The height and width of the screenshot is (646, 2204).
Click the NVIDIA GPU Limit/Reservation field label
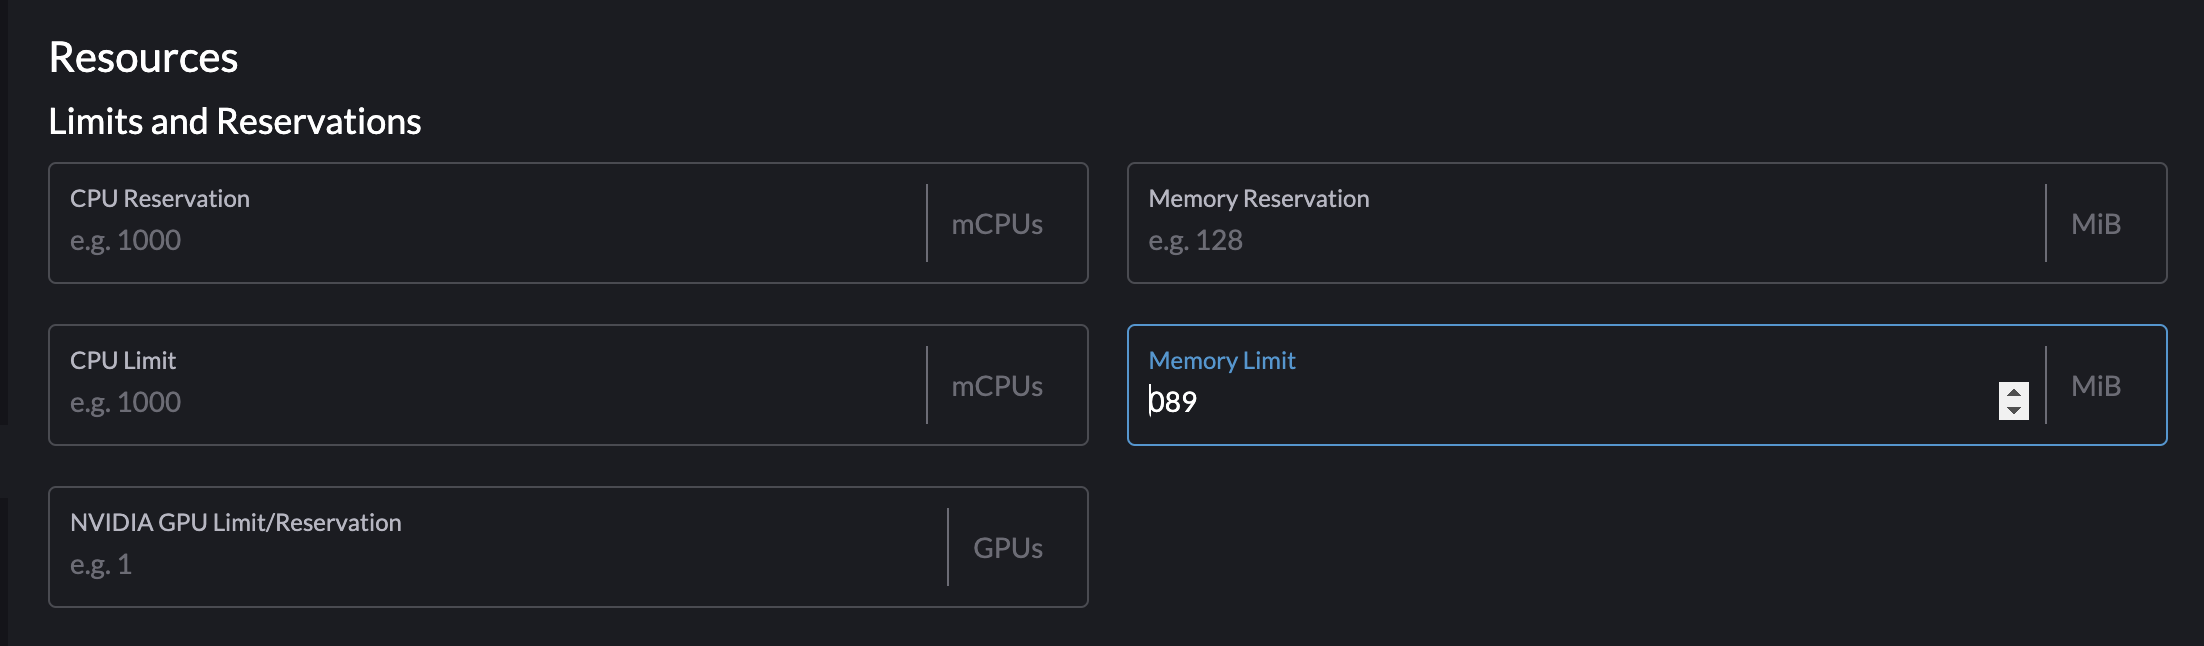[x=235, y=522]
